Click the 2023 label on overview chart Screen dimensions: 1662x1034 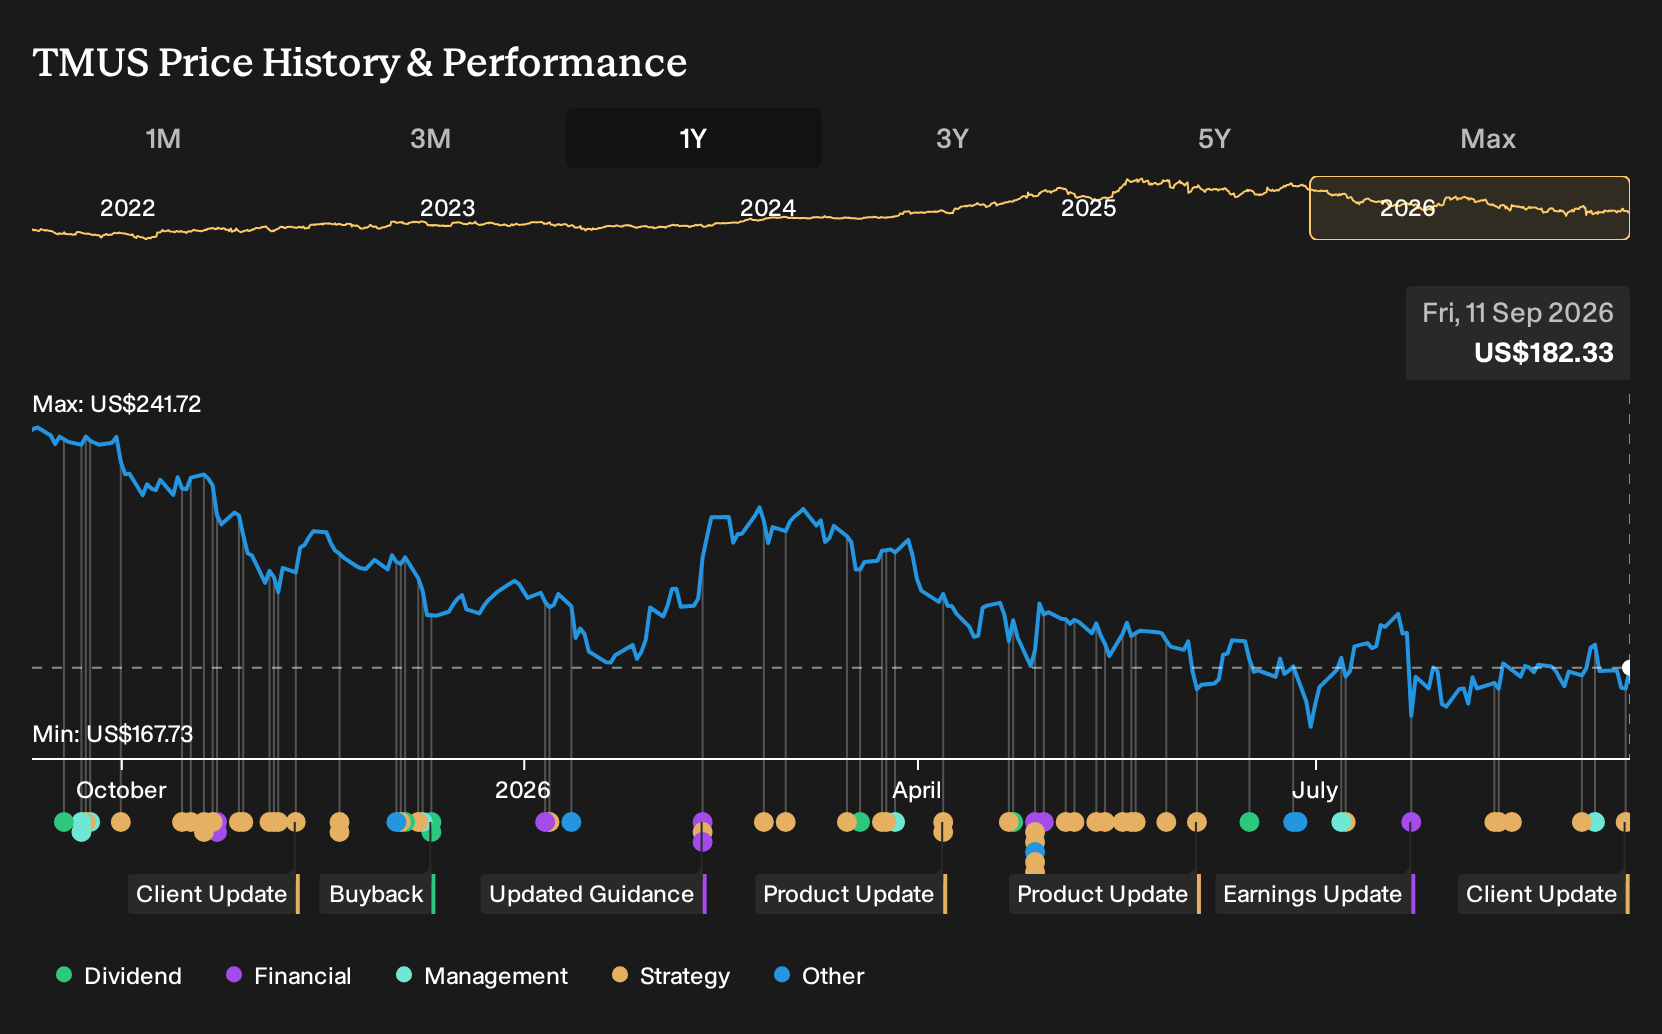click(x=447, y=208)
